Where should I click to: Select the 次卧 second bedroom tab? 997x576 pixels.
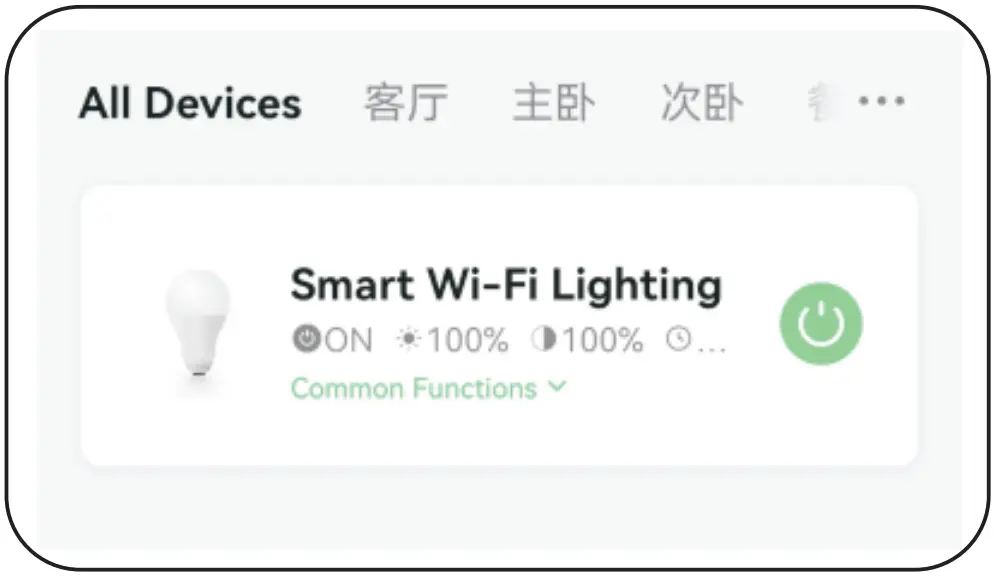(x=701, y=101)
